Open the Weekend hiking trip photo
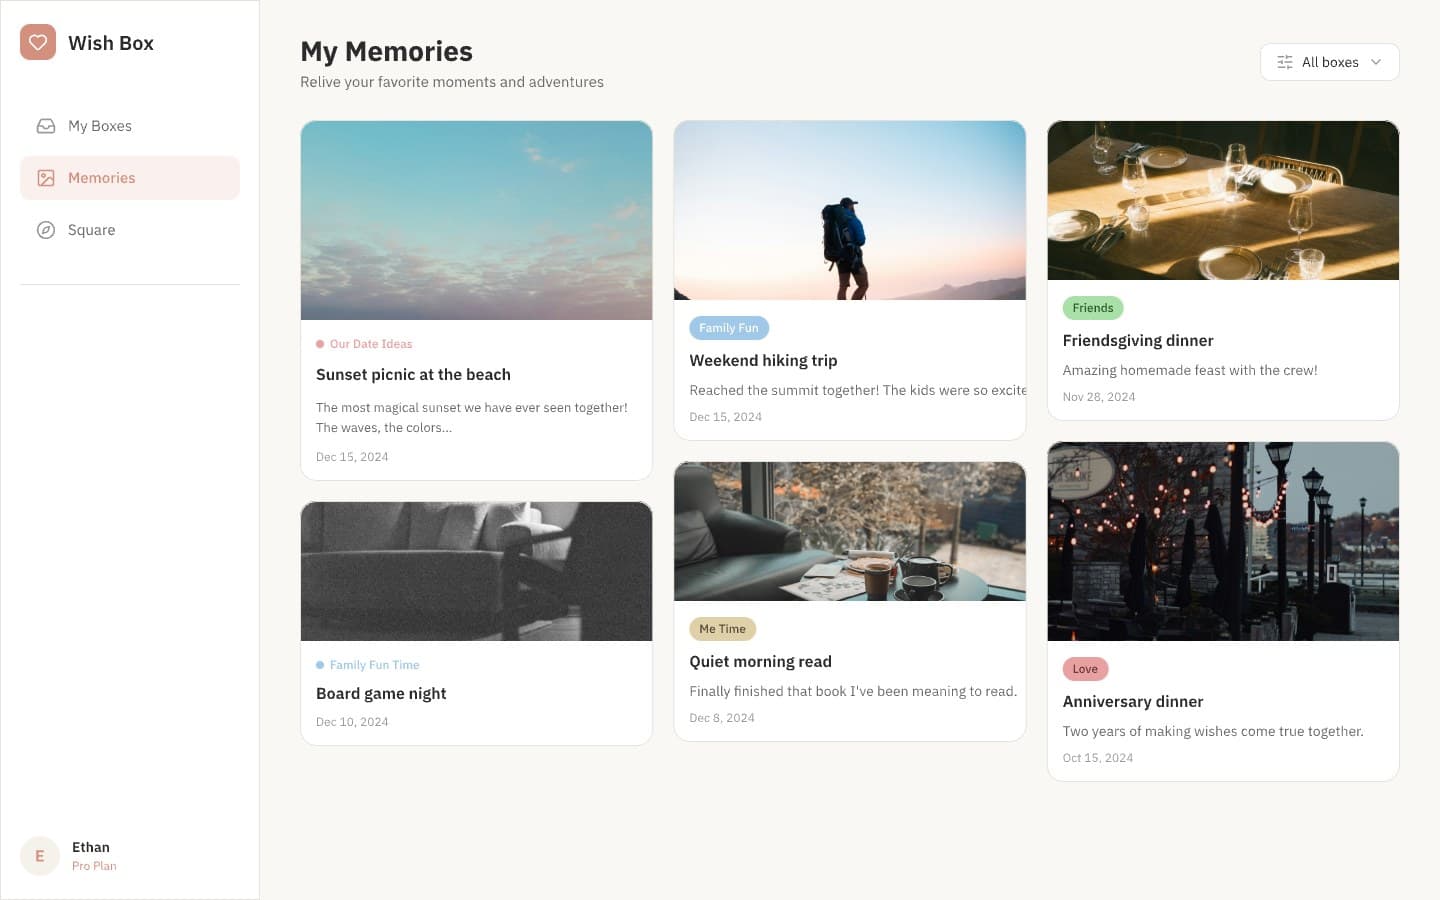Viewport: 1440px width, 900px height. (850, 210)
